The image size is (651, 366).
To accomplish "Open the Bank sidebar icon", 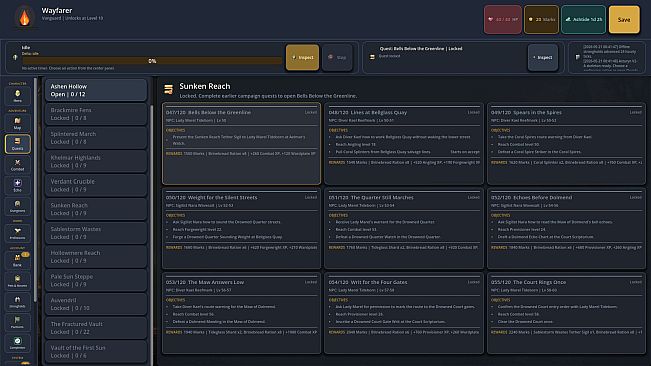I will pyautogui.click(x=17, y=260).
